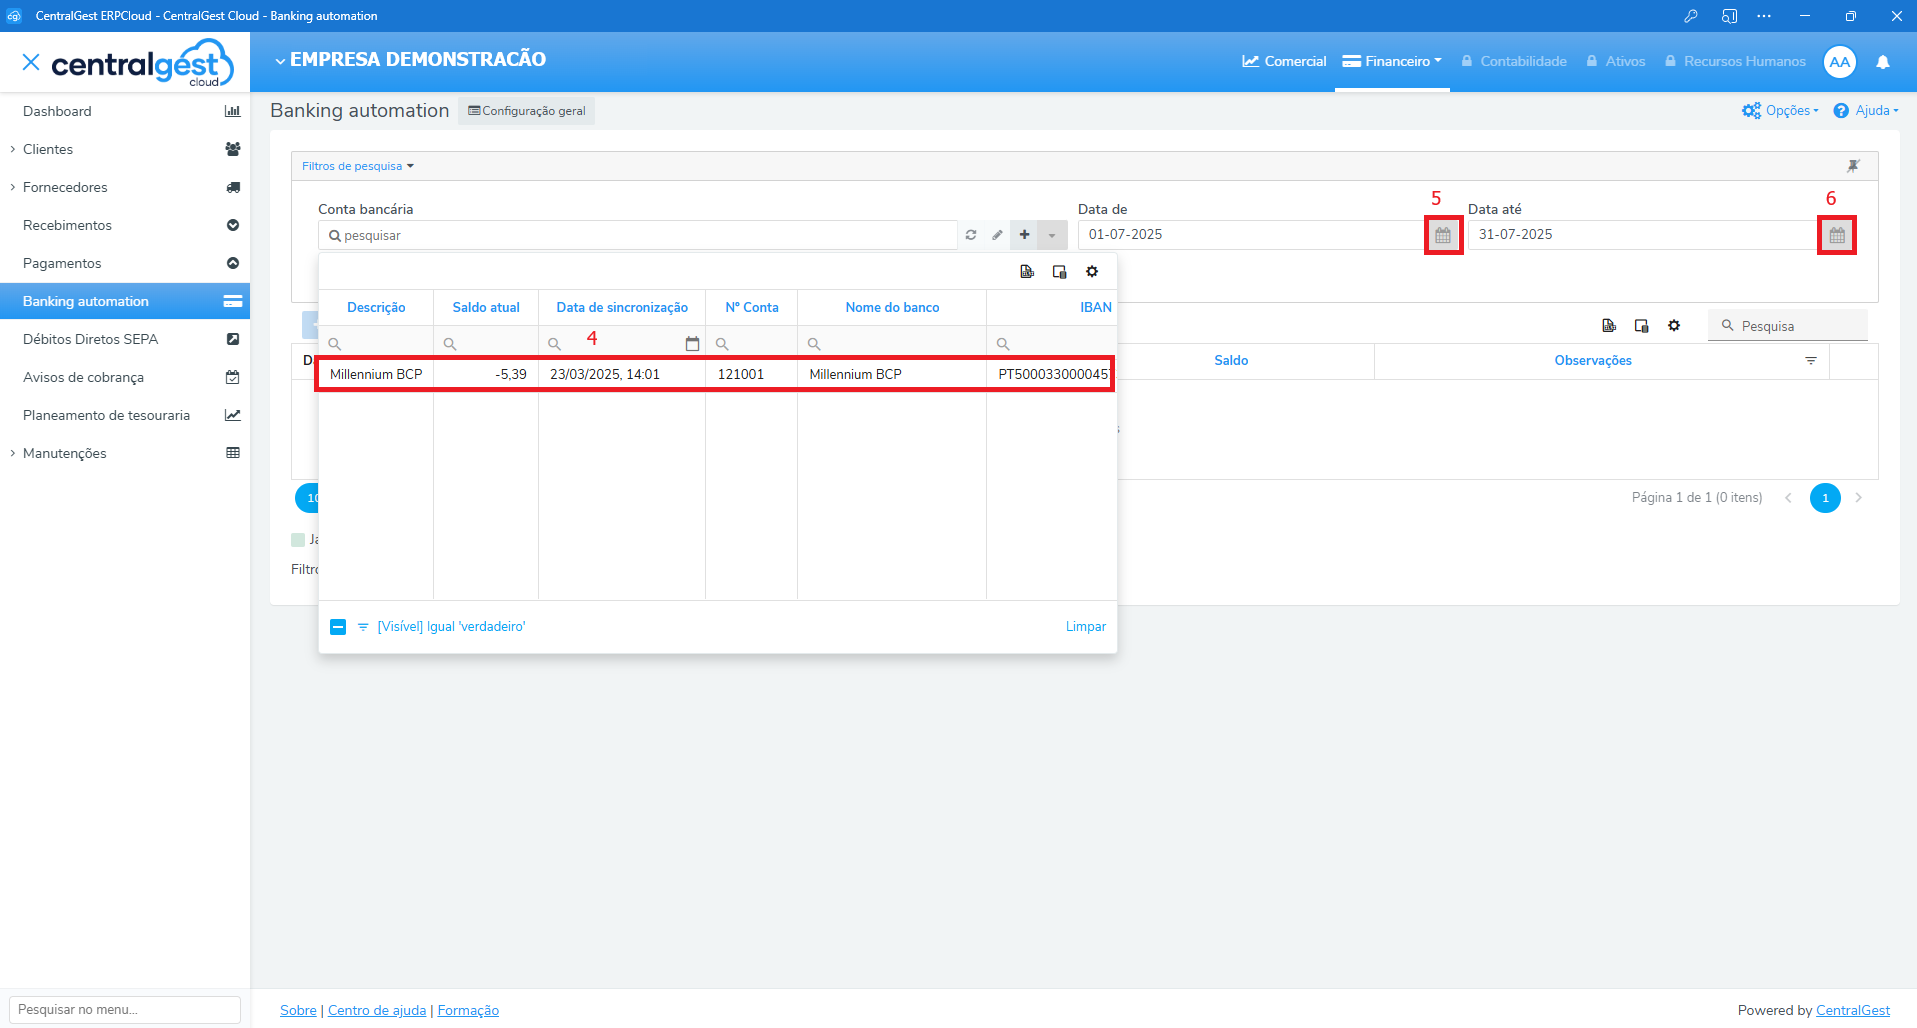Click the refresh icon beside Conta bancária

coord(970,235)
